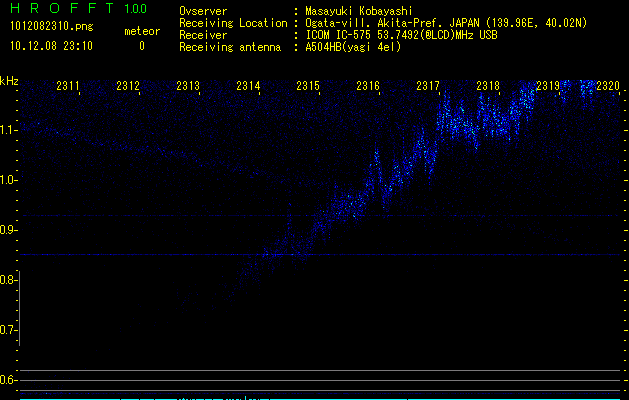Click the 2312 time marker

(x=128, y=85)
